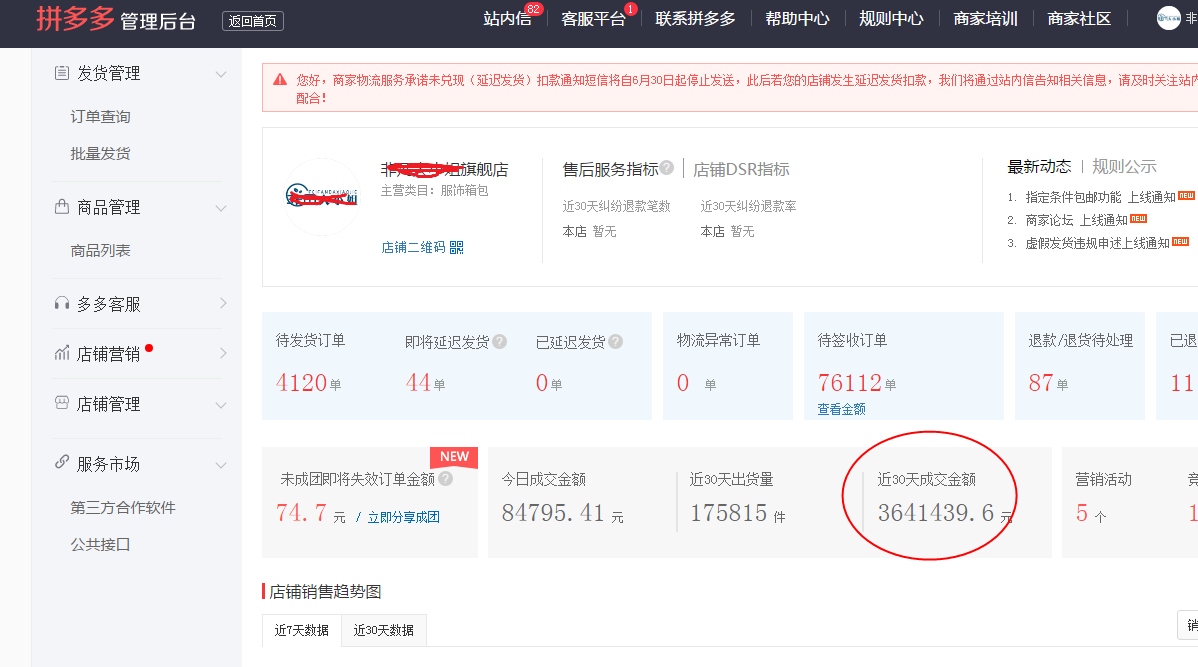
Task: Open 批量发货 in sidebar
Action: coord(100,154)
